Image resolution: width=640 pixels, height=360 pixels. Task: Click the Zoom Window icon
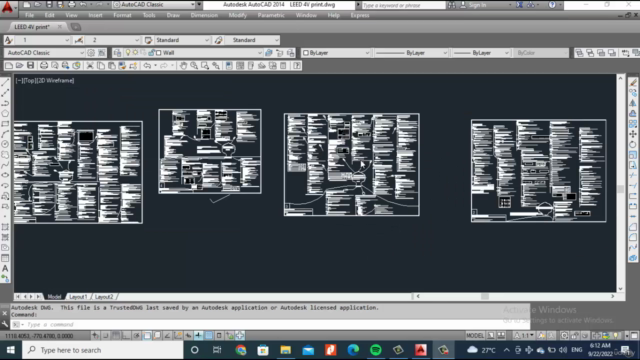coord(204,65)
